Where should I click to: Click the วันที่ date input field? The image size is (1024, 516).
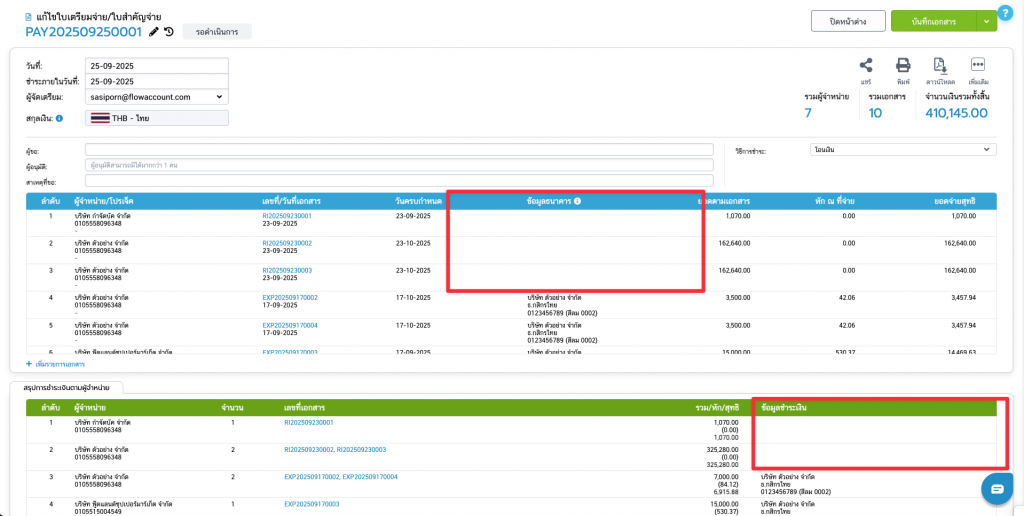(157, 66)
